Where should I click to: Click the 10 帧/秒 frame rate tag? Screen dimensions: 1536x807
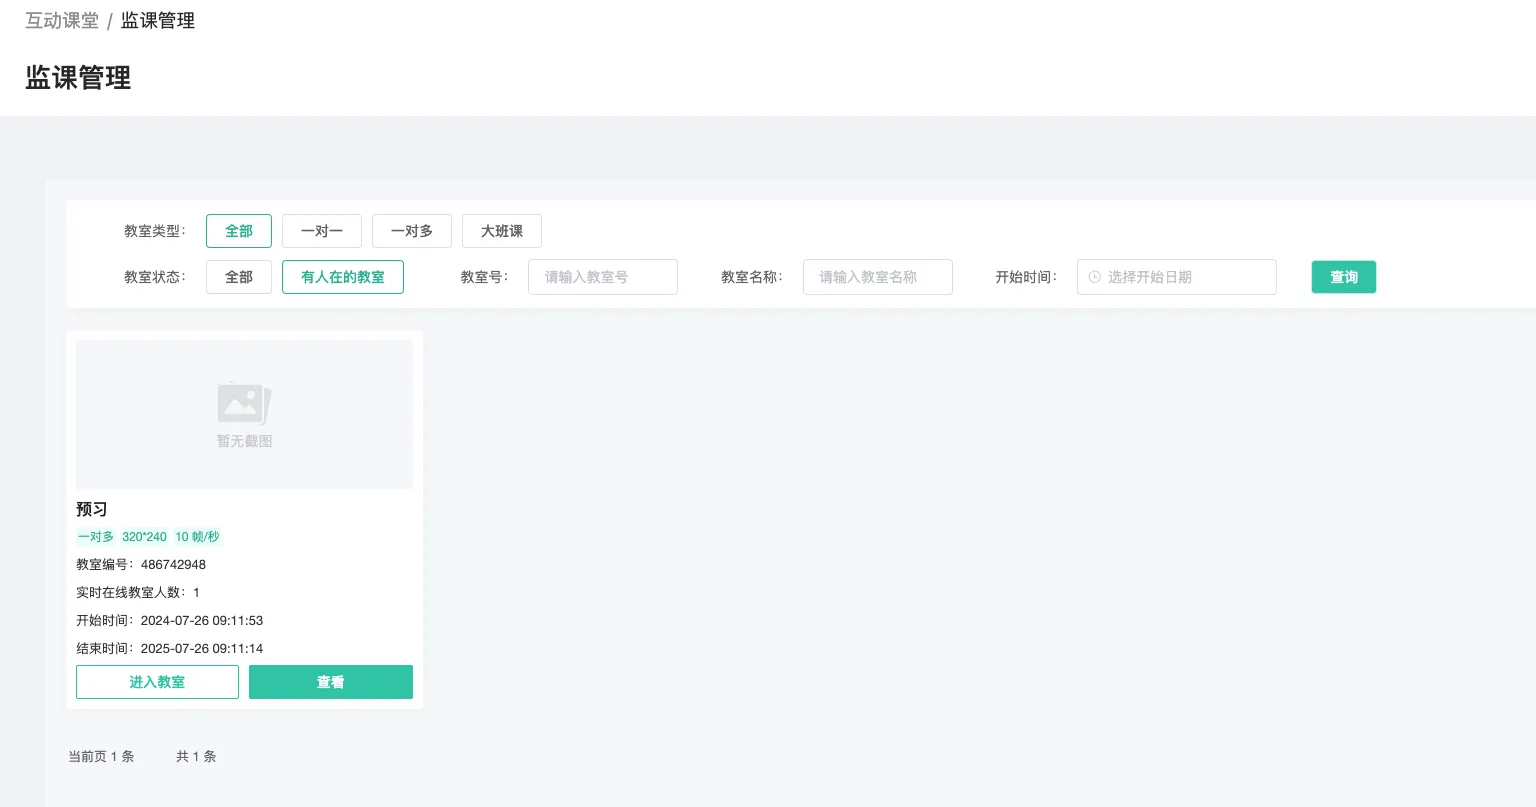pyautogui.click(x=197, y=537)
